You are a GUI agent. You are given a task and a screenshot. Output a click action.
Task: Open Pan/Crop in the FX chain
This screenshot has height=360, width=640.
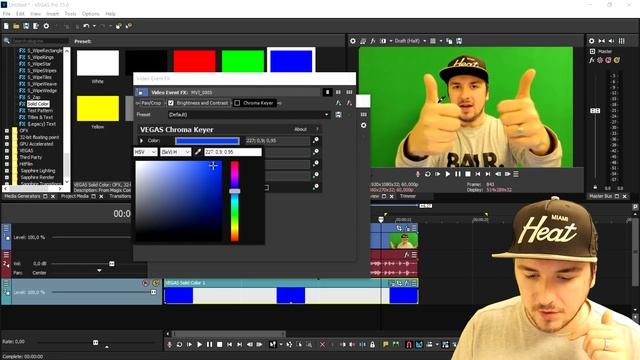pyautogui.click(x=151, y=103)
